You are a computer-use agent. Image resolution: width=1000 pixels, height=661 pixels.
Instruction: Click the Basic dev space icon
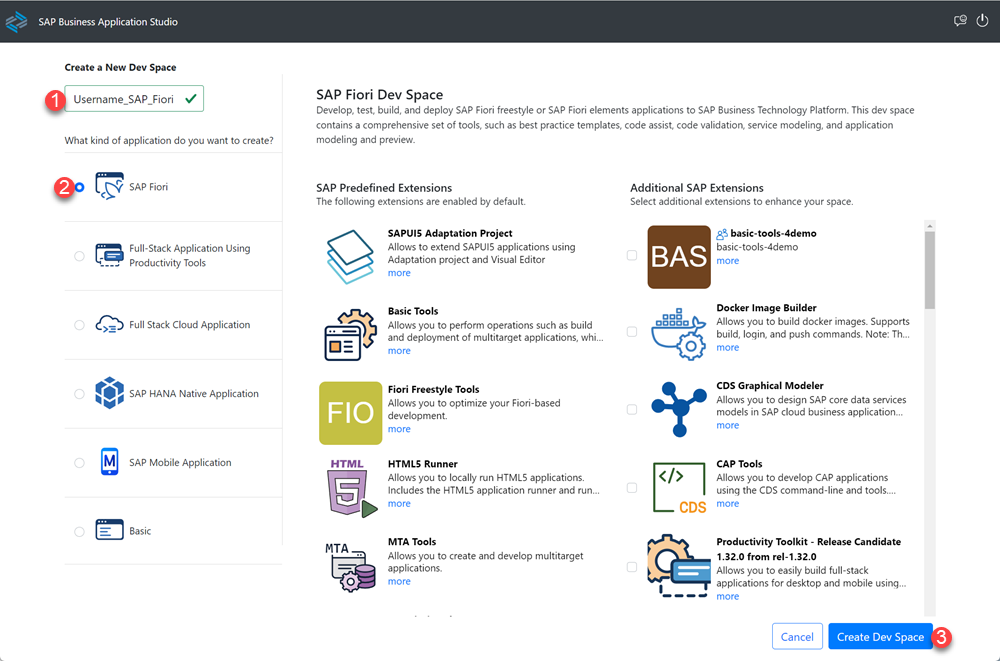tap(109, 530)
